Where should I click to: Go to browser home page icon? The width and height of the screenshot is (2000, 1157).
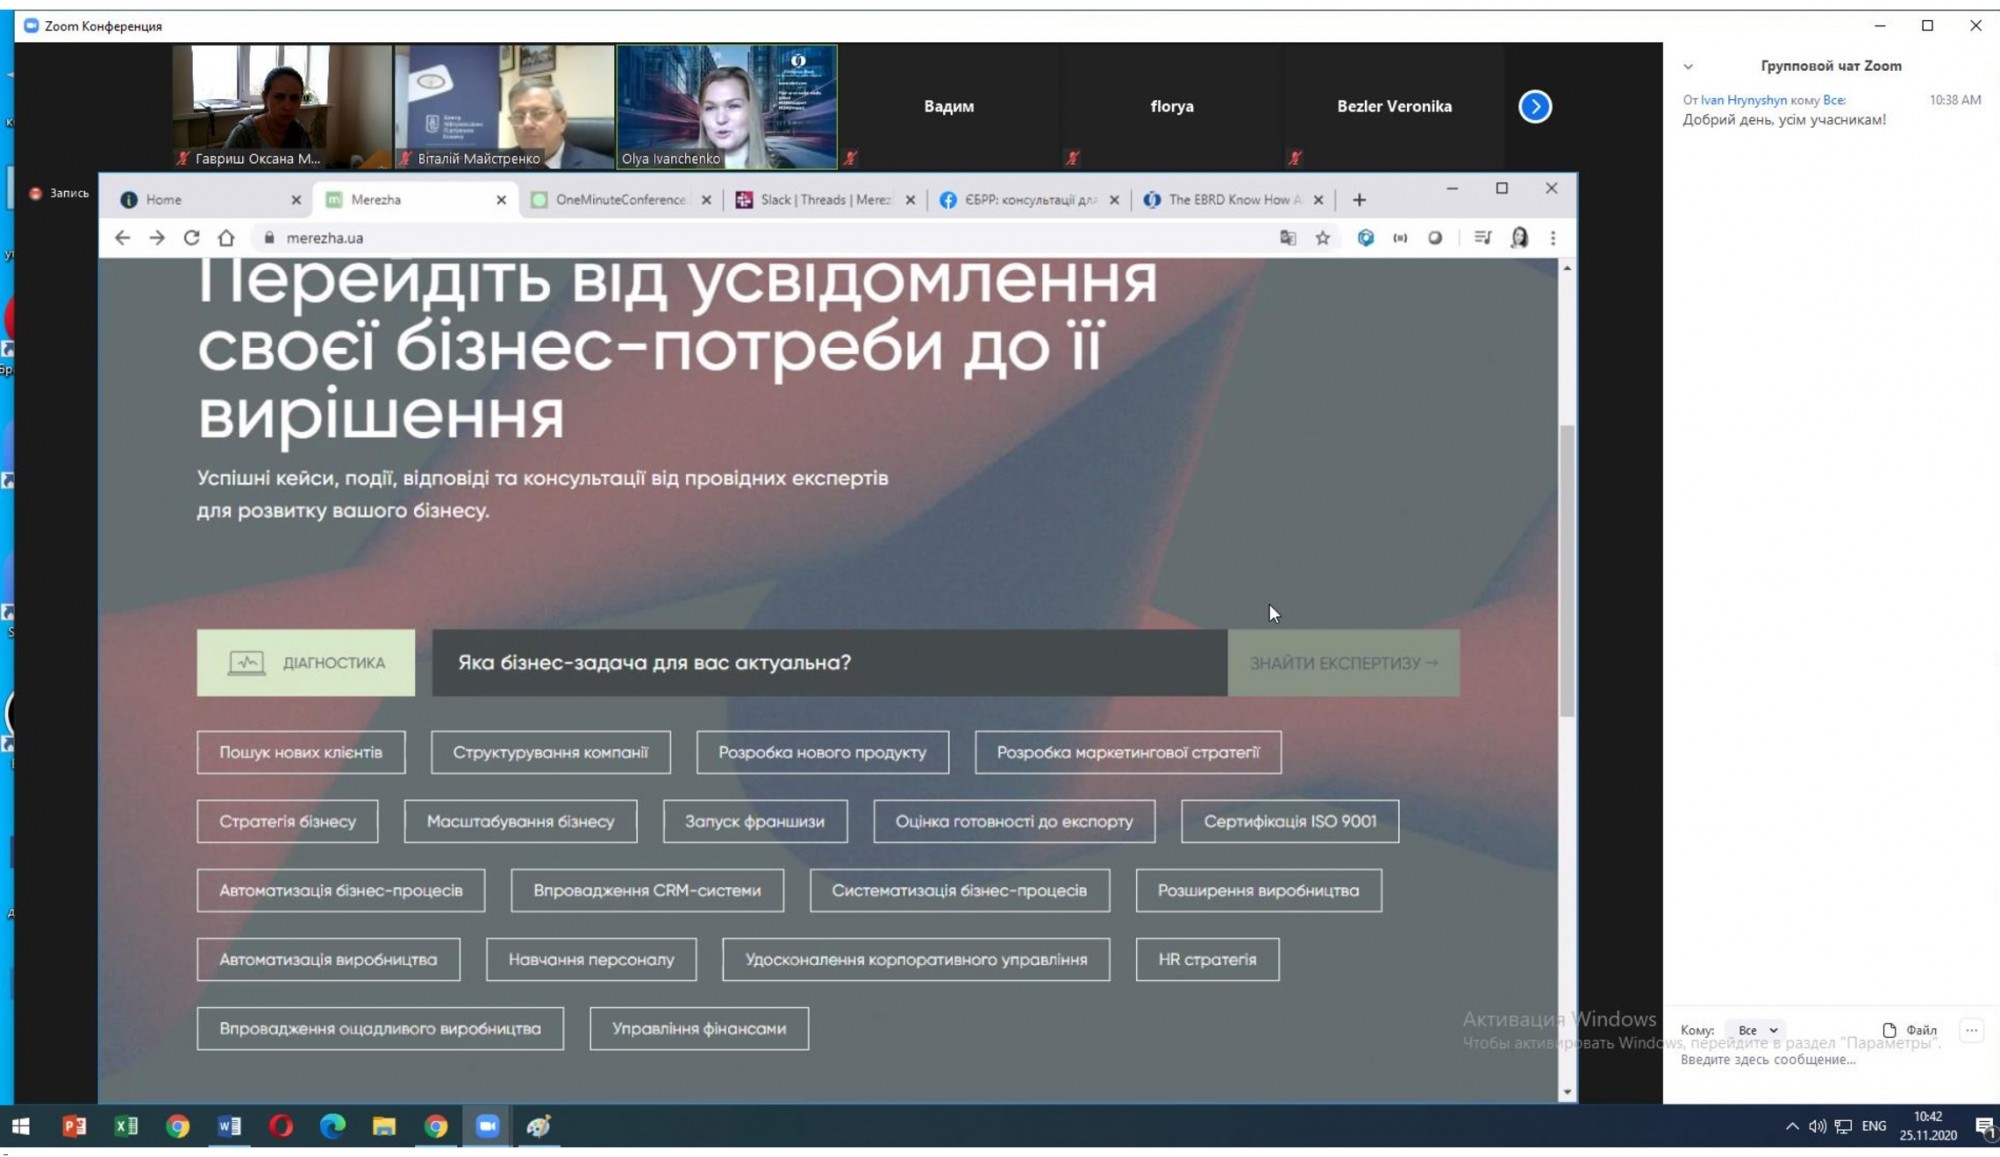(226, 238)
